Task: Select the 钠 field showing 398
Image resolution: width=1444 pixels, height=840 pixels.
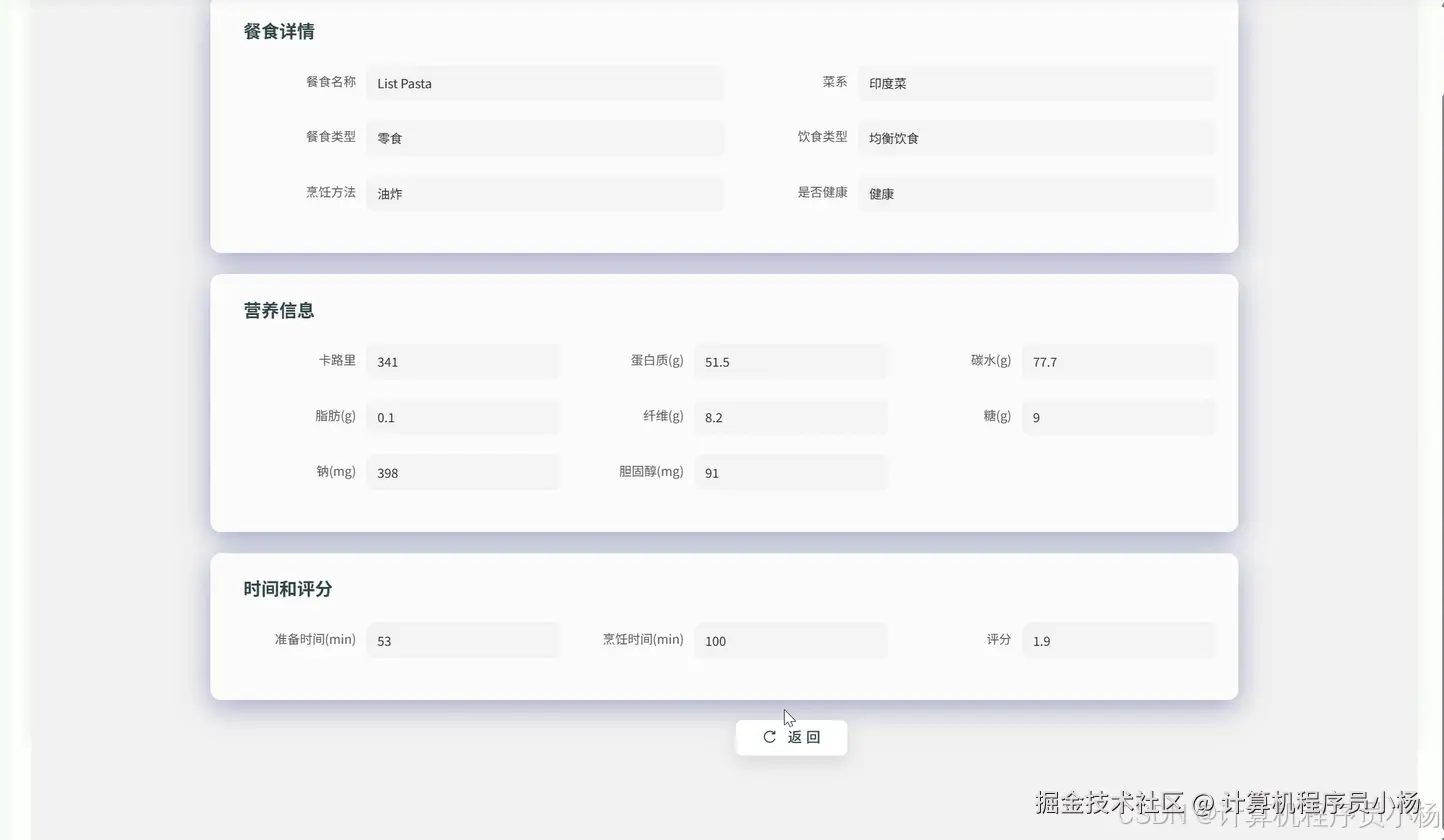Action: pos(463,472)
